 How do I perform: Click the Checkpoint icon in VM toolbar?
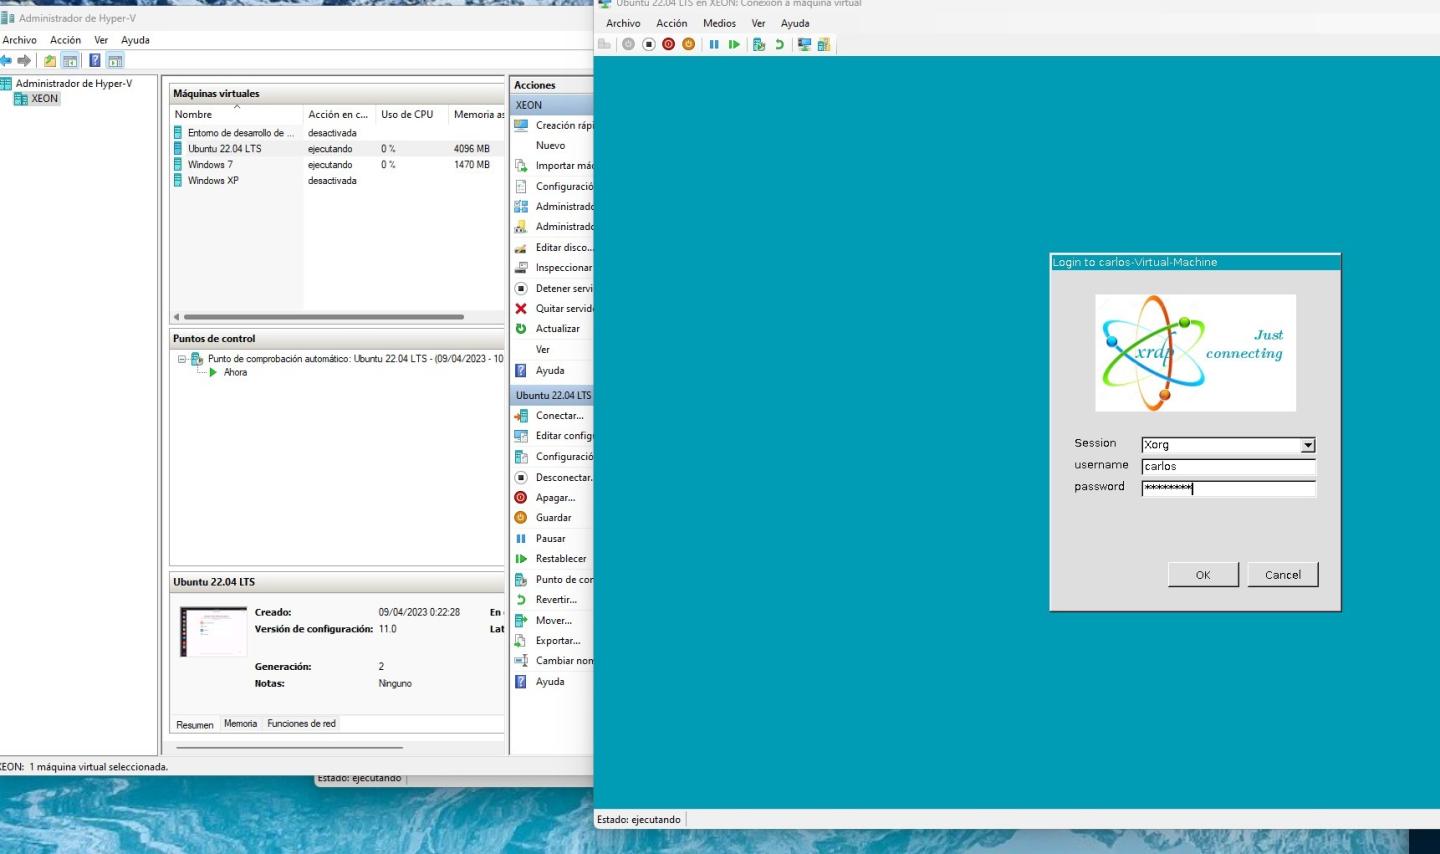coord(759,44)
